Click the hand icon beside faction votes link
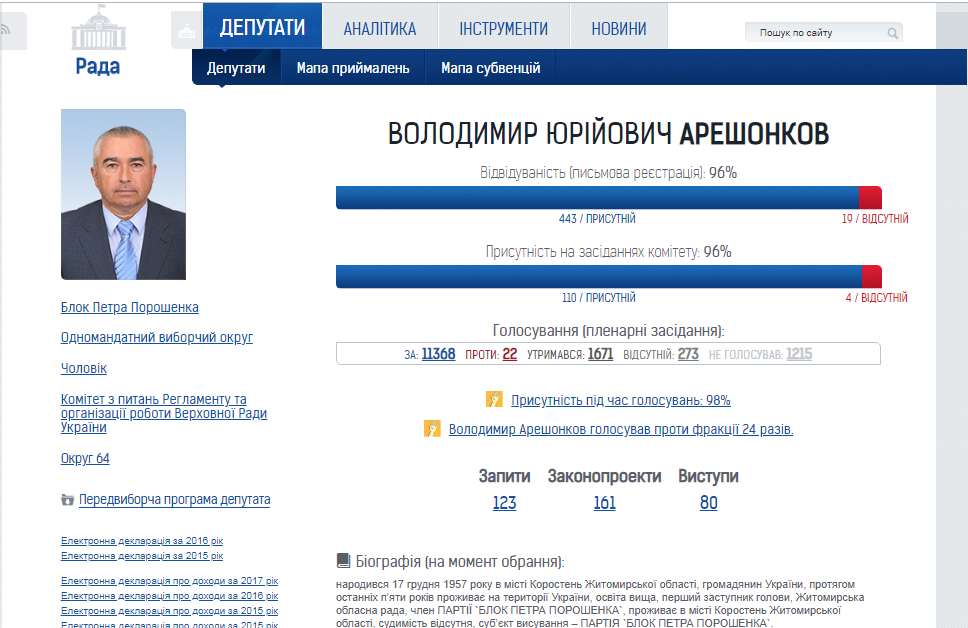This screenshot has height=628, width=968. pyautogui.click(x=432, y=429)
